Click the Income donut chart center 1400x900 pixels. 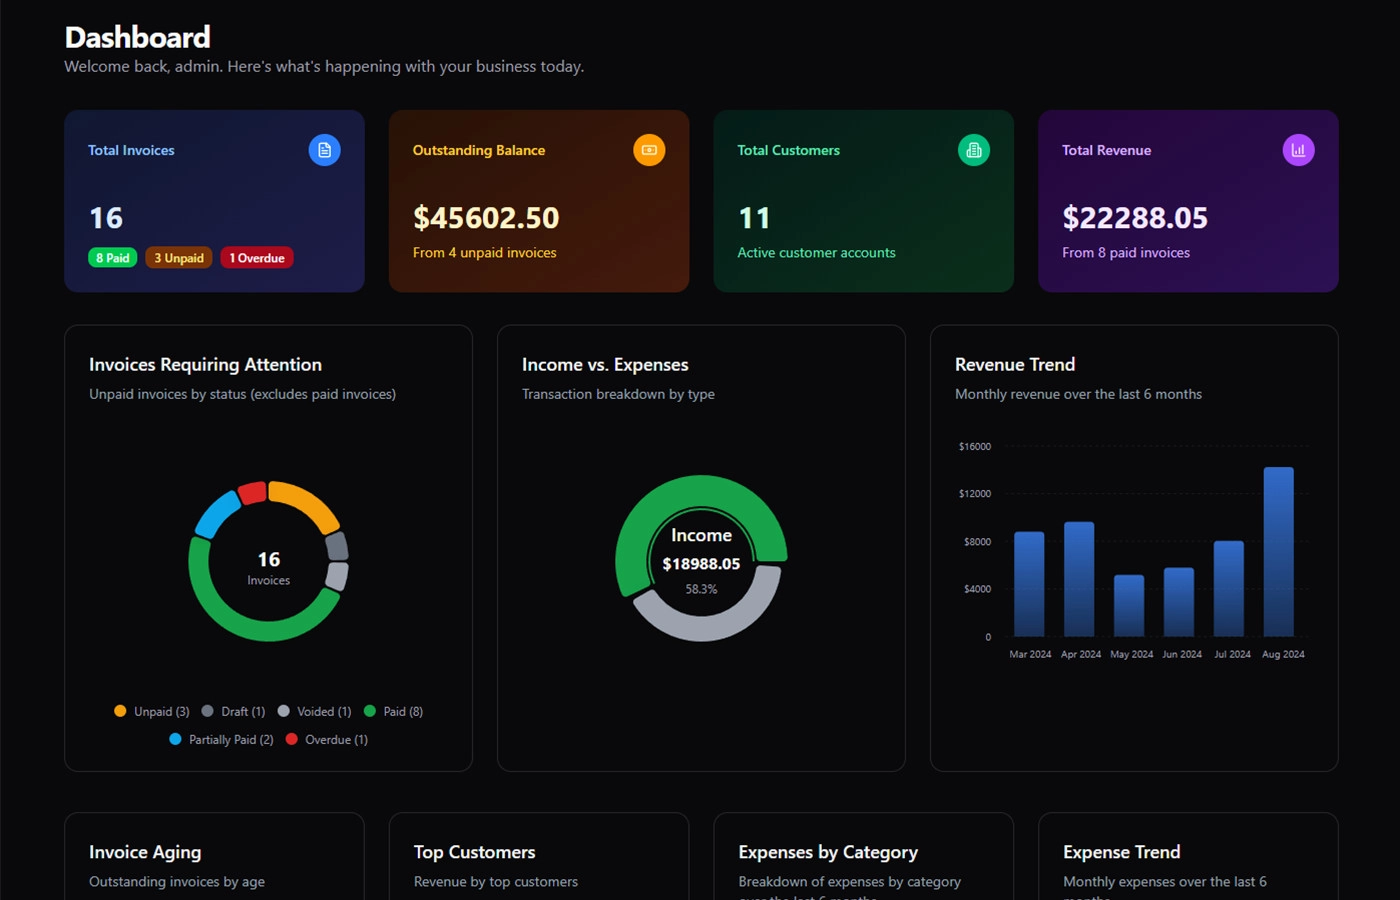point(701,560)
